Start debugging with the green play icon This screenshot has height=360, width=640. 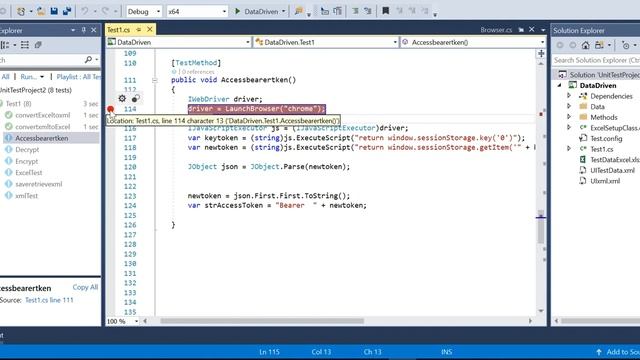click(x=238, y=11)
